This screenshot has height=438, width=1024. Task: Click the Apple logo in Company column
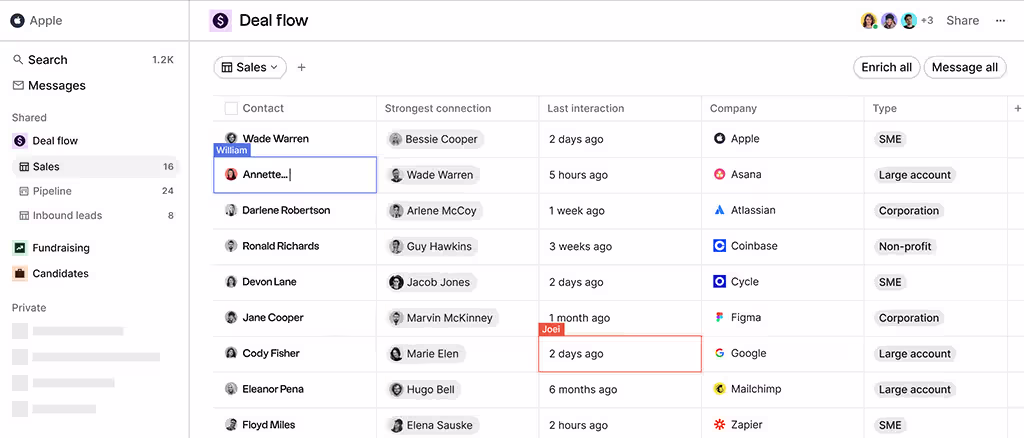pyautogui.click(x=719, y=138)
